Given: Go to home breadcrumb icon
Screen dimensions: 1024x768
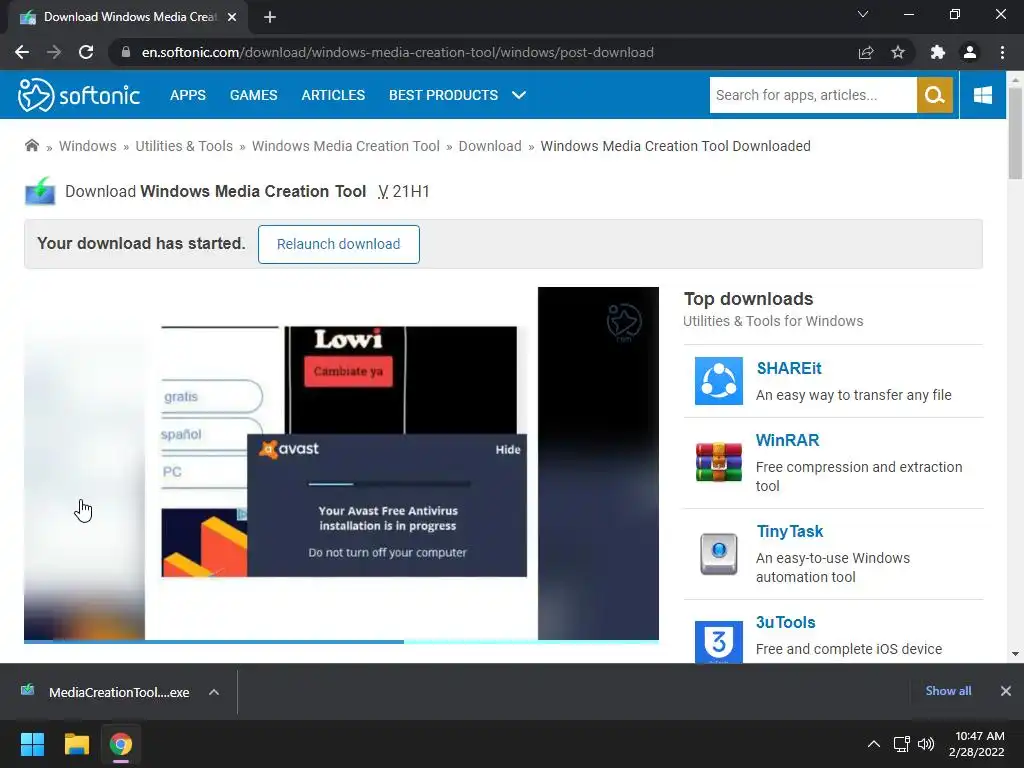Looking at the screenshot, I should [x=31, y=146].
